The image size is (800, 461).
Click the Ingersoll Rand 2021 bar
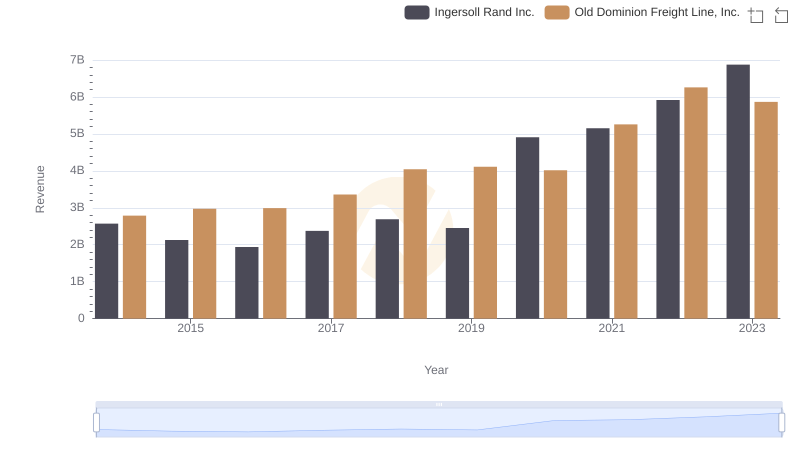point(597,223)
